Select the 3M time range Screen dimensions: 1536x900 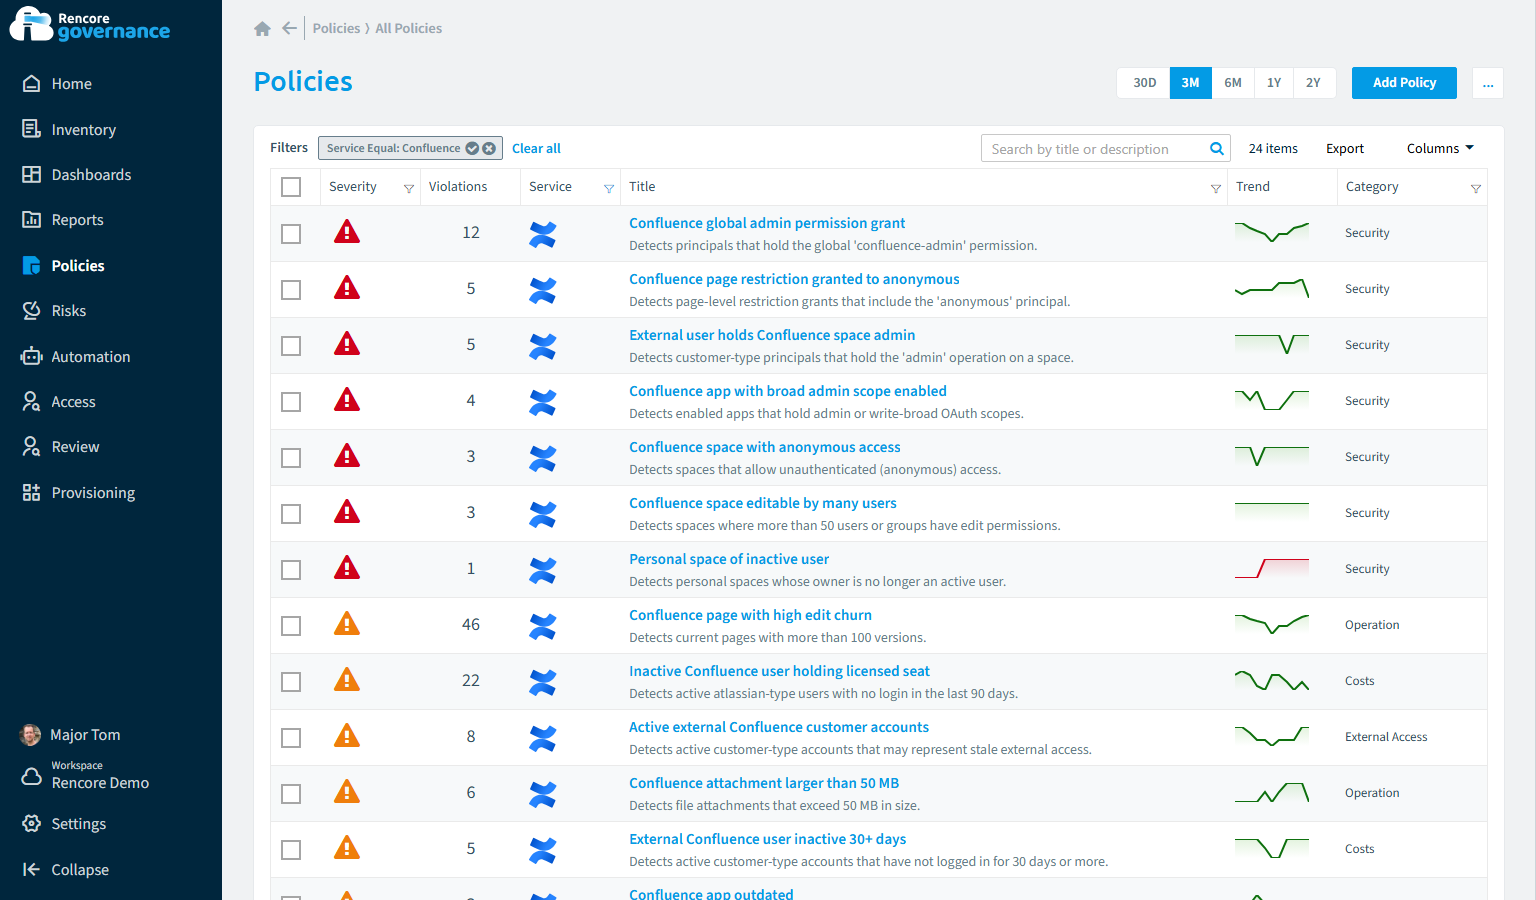pos(1190,83)
